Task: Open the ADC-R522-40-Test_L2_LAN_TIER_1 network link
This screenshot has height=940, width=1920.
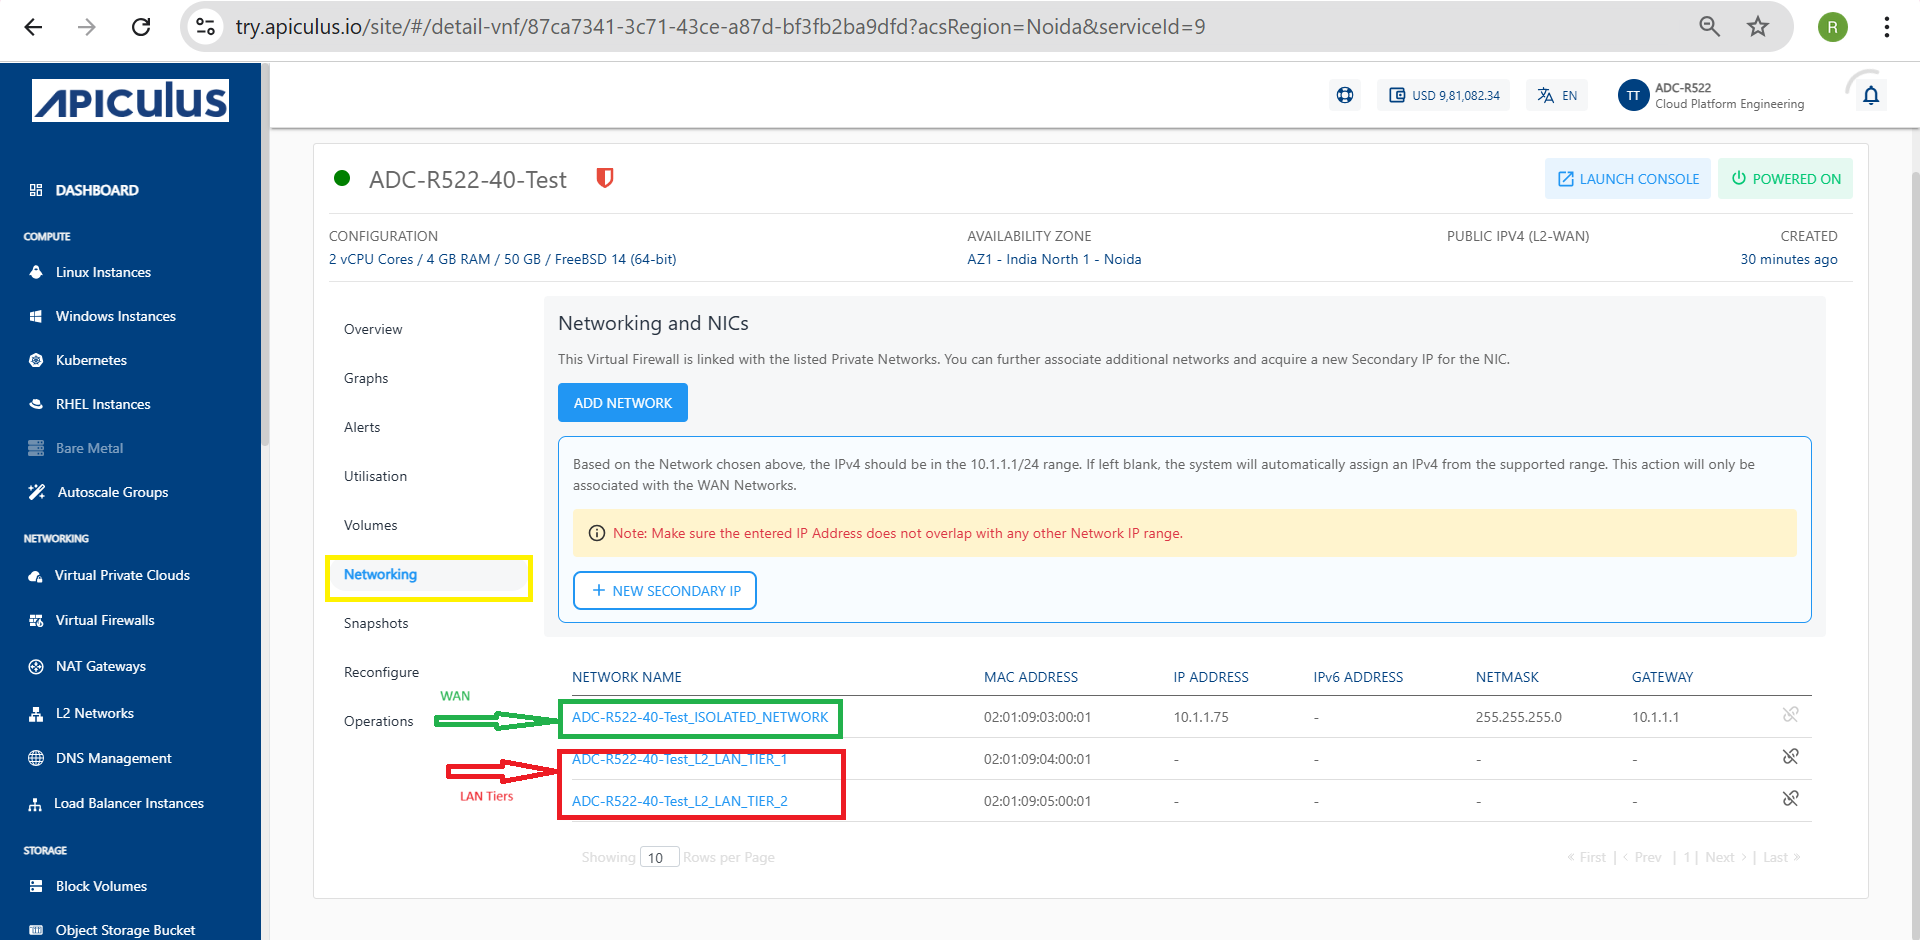Action: 678,759
